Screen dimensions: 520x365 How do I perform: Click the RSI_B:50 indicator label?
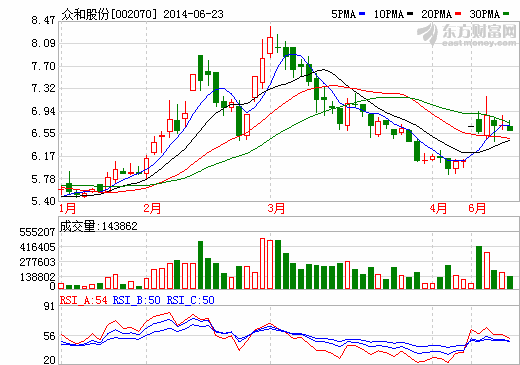coord(137,300)
